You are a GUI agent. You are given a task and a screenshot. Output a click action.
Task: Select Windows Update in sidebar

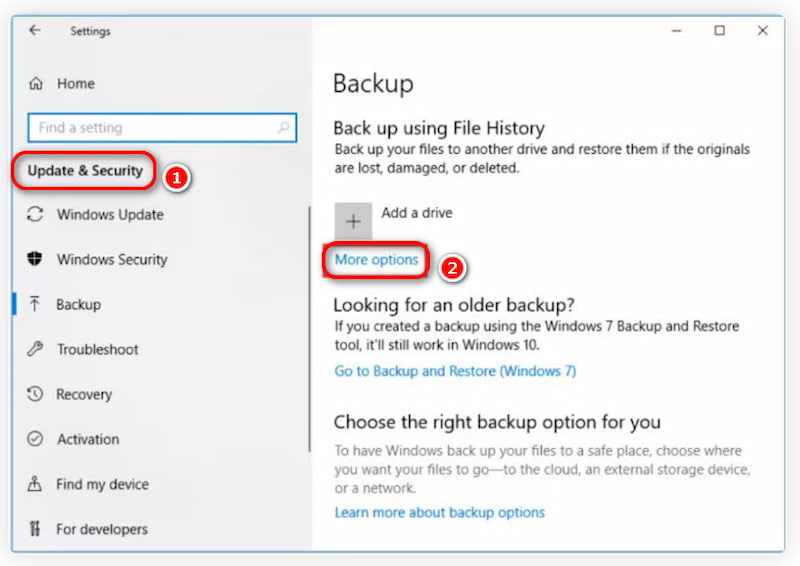(110, 214)
